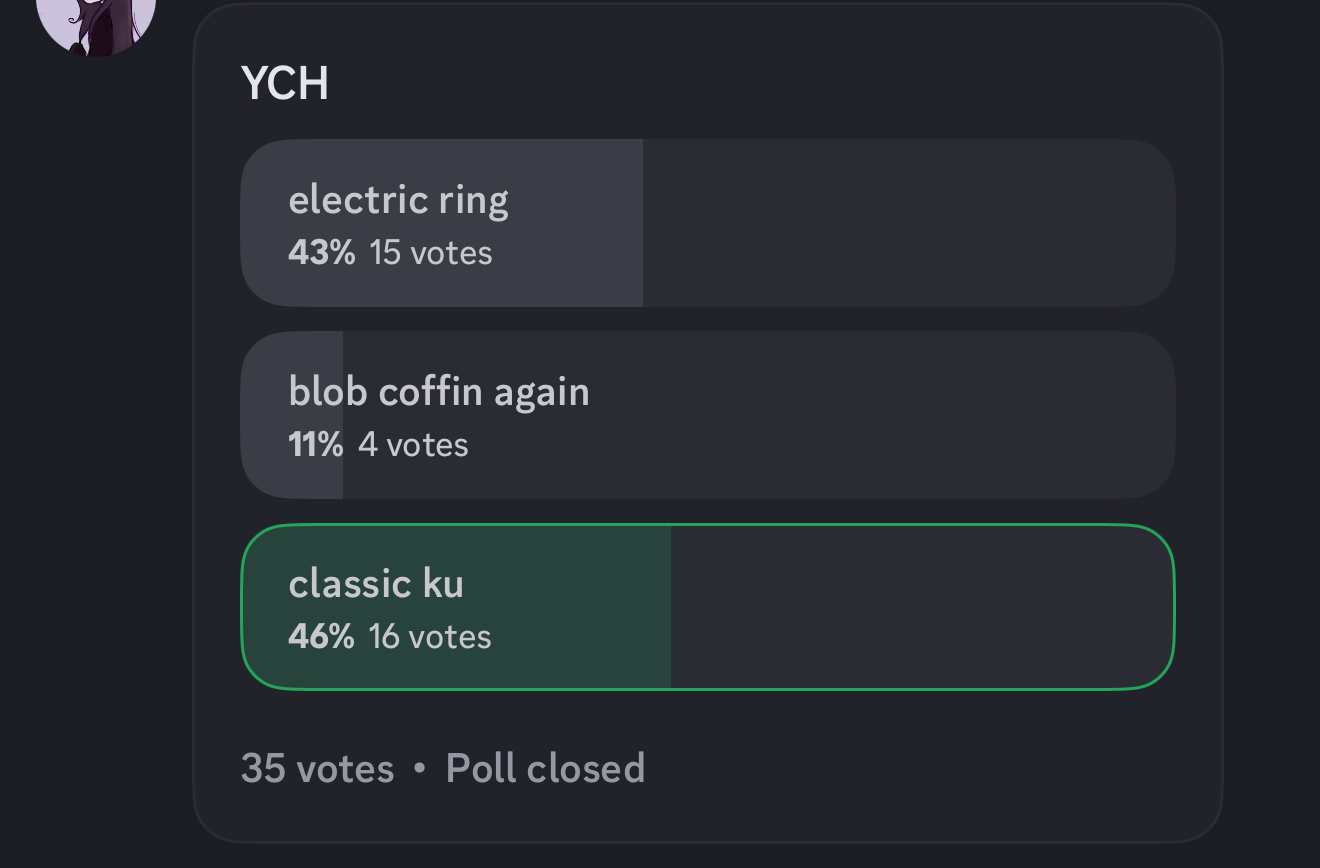1320x868 pixels.
Task: Click empty bar area right of electric ring
Action: [900, 223]
